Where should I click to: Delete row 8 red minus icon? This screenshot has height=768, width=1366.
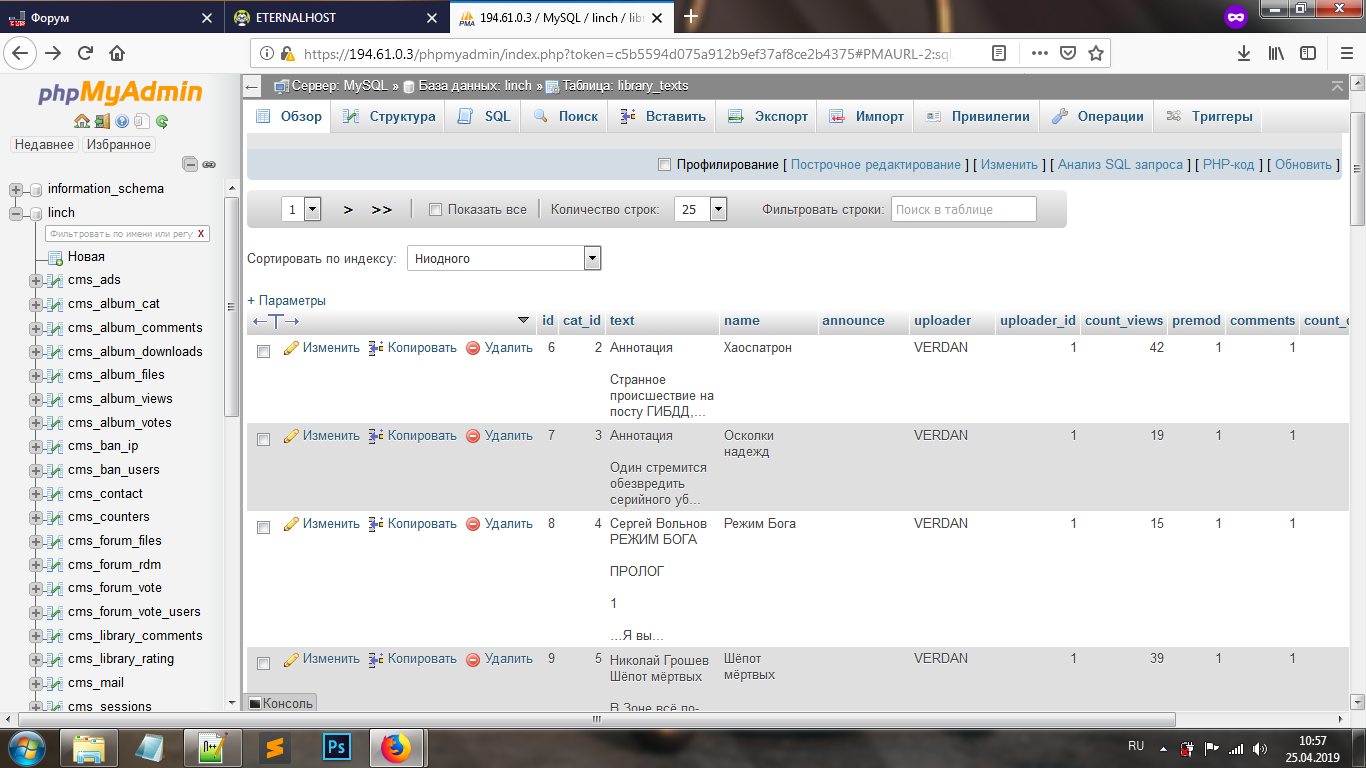pos(474,524)
